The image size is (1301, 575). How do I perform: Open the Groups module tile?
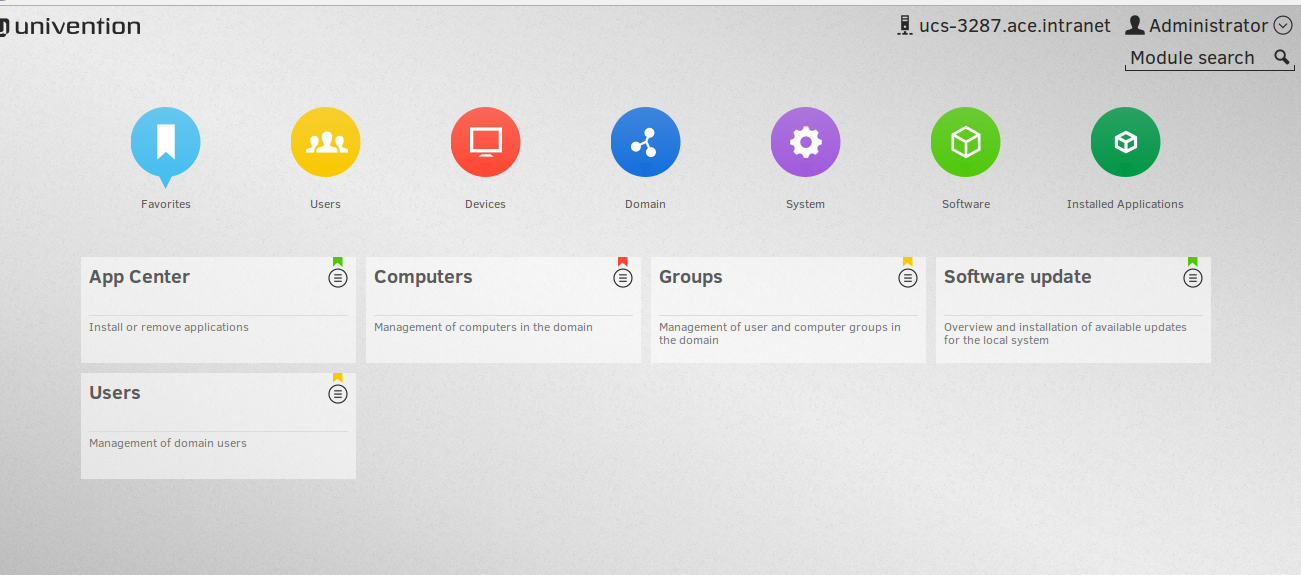point(788,310)
